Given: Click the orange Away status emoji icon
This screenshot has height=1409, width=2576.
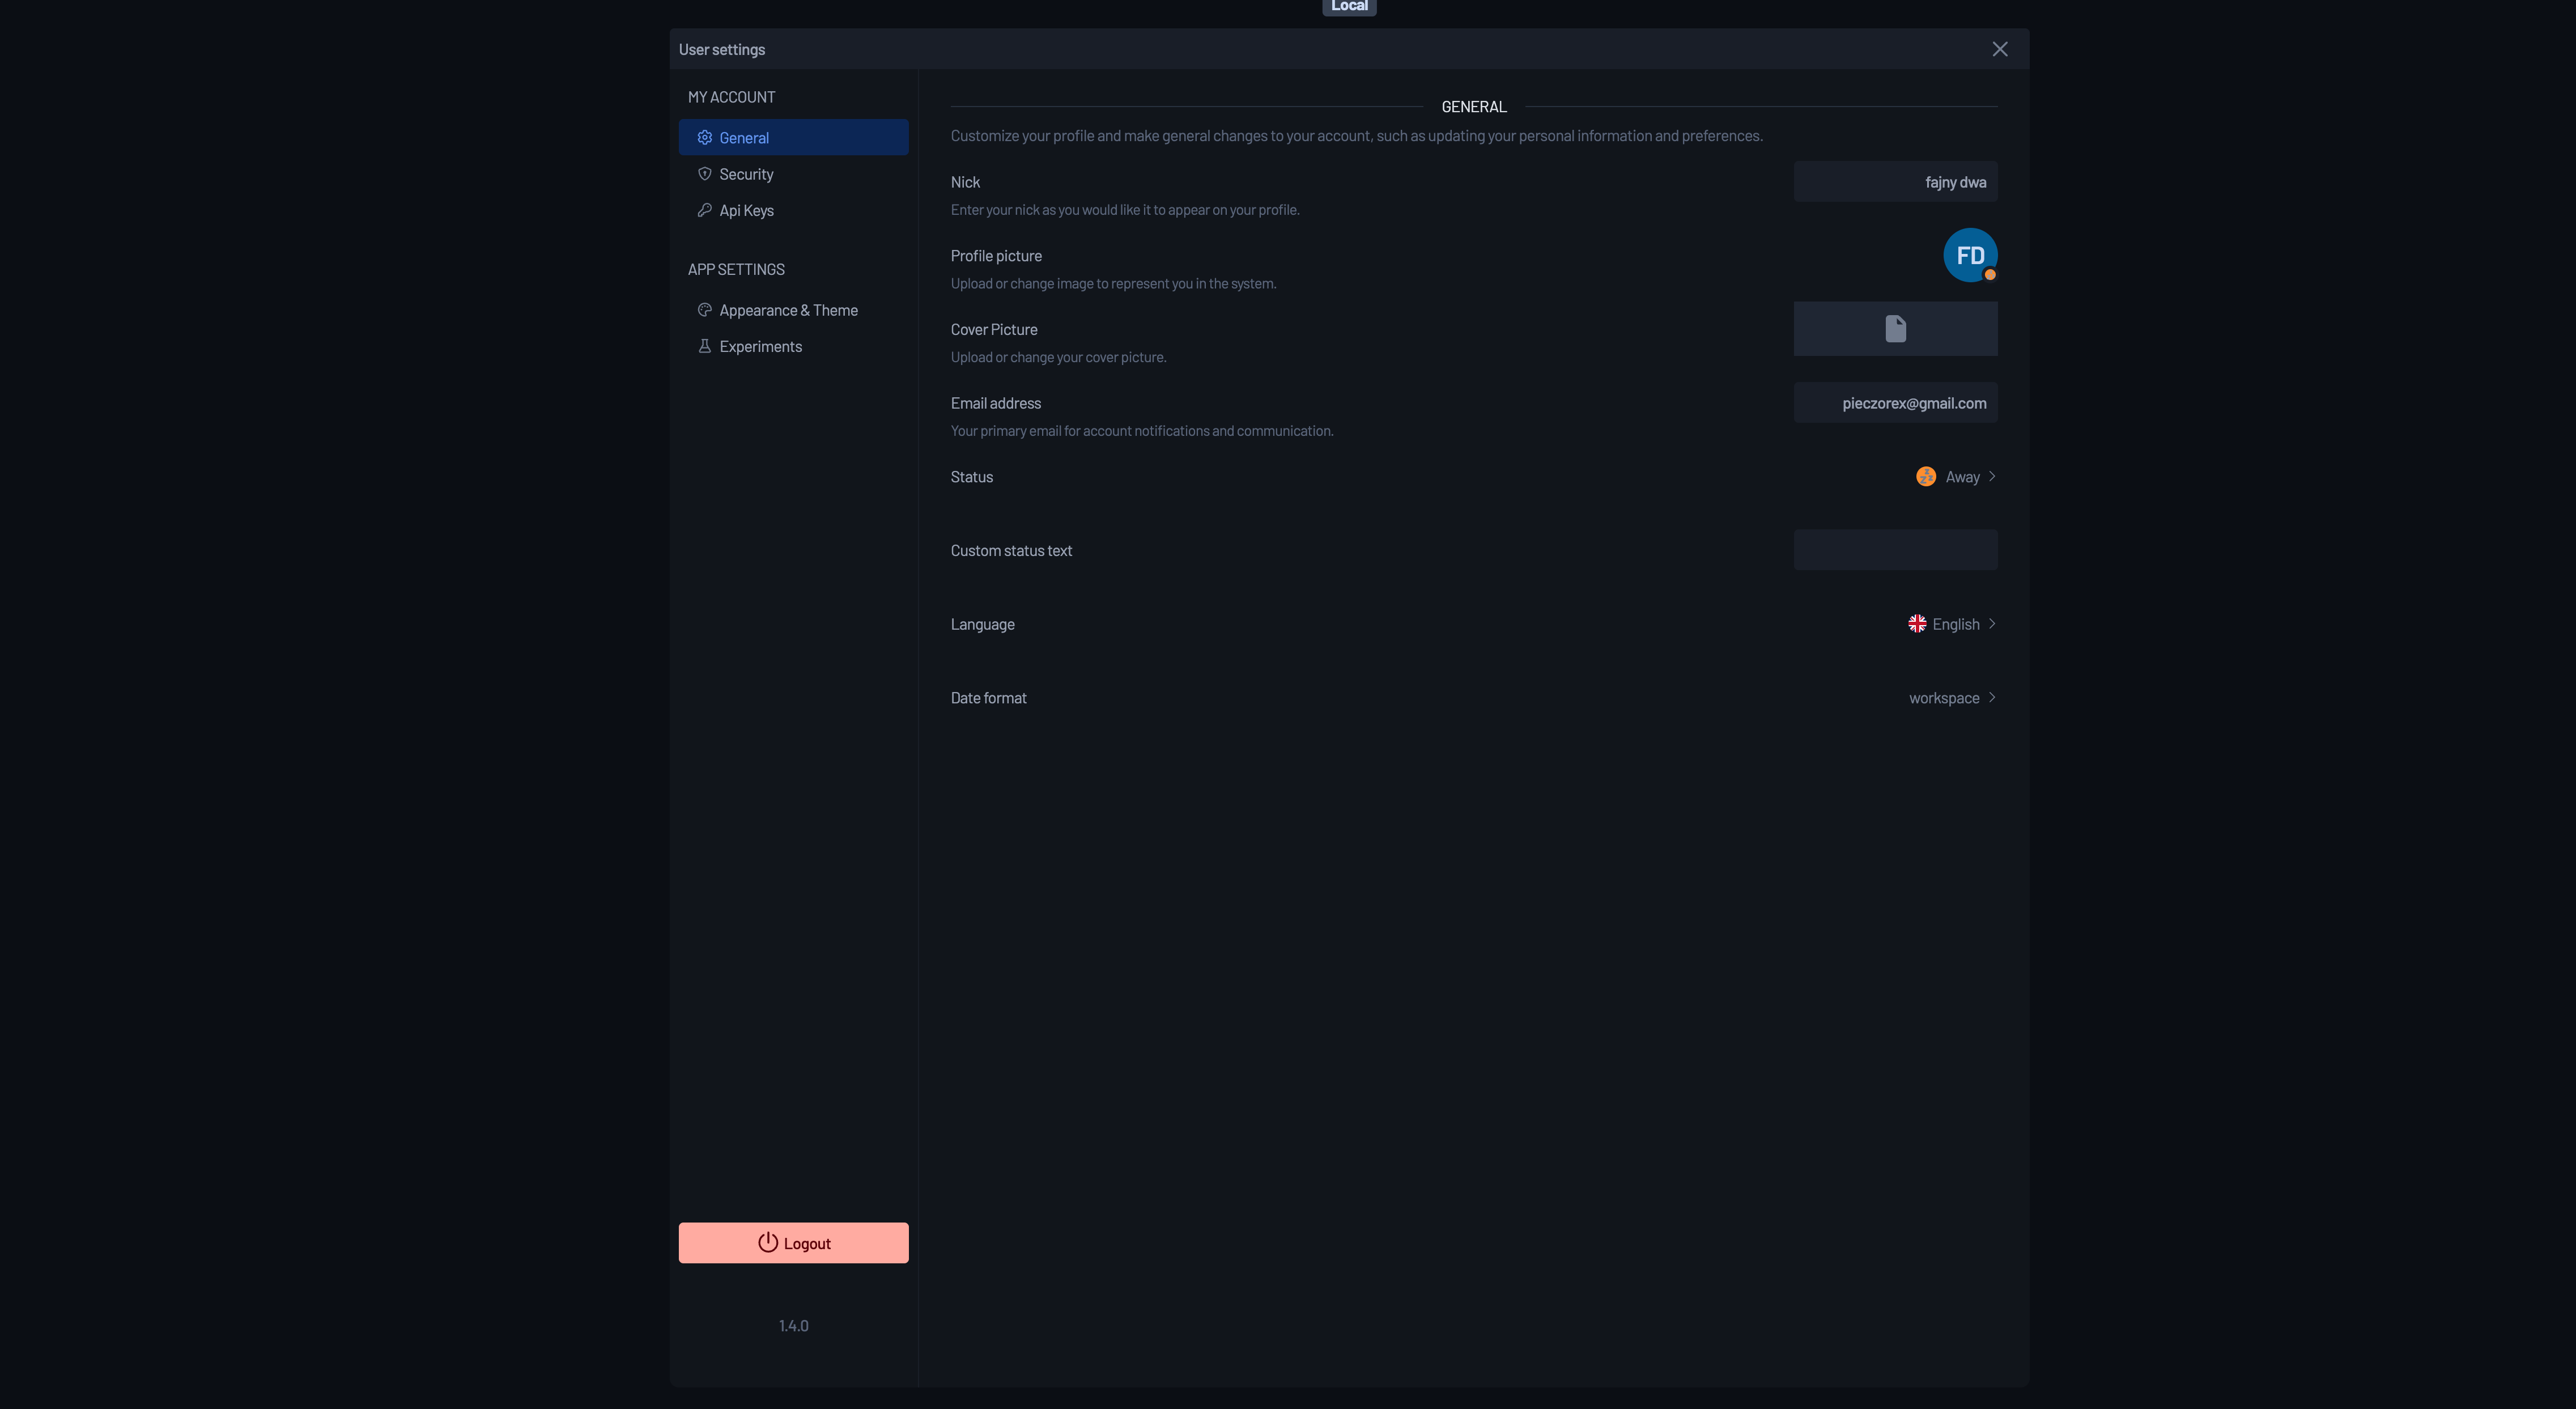Looking at the screenshot, I should coord(1925,477).
